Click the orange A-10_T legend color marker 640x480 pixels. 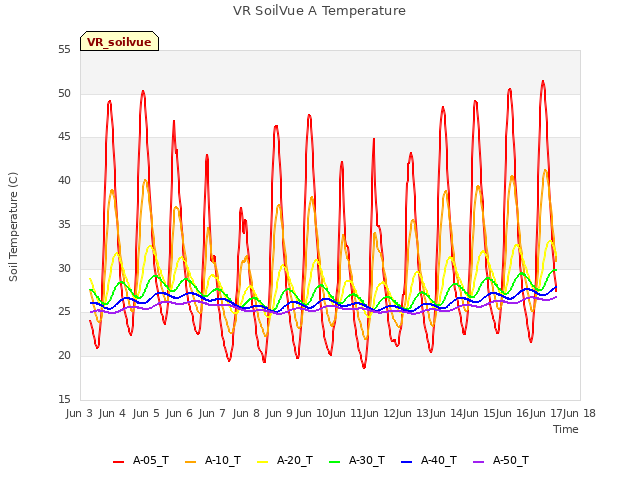pyautogui.click(x=190, y=462)
